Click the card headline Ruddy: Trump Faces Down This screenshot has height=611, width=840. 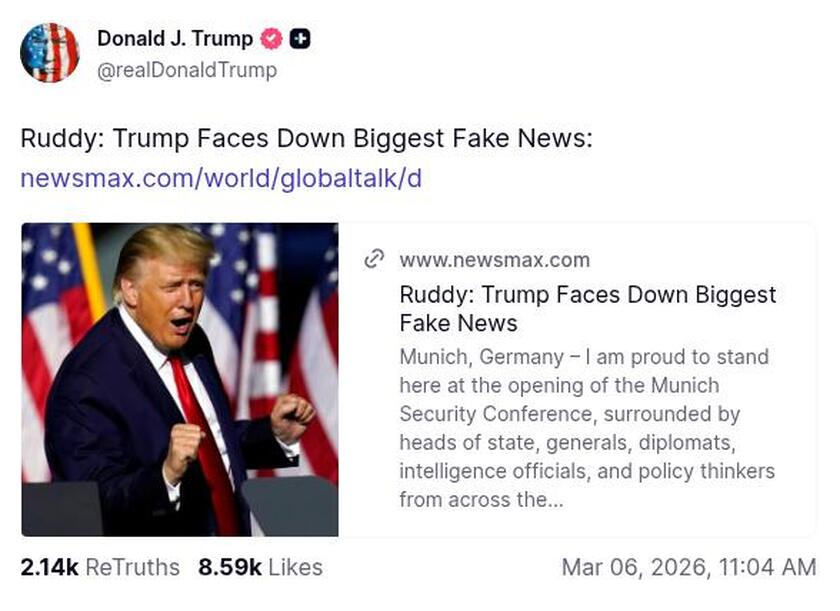tap(588, 295)
